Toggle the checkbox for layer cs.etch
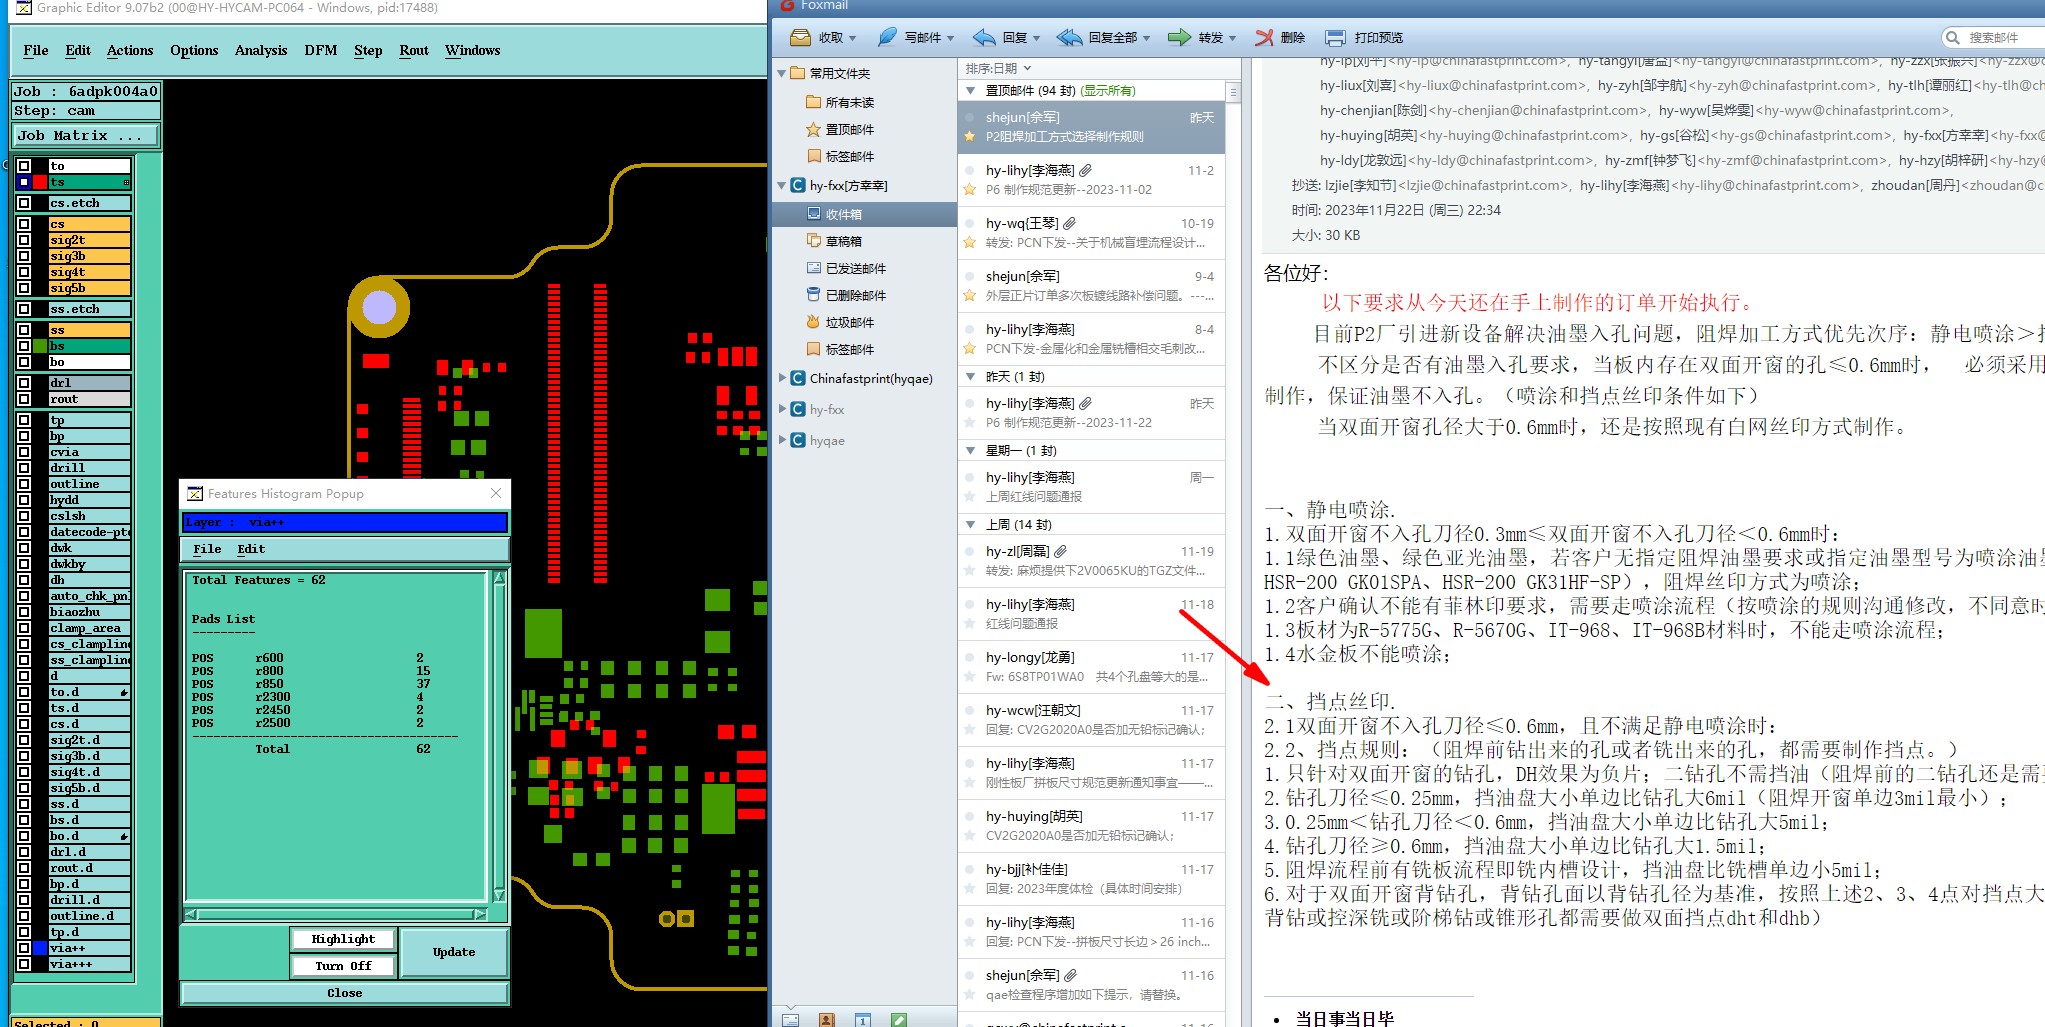 [x=24, y=203]
